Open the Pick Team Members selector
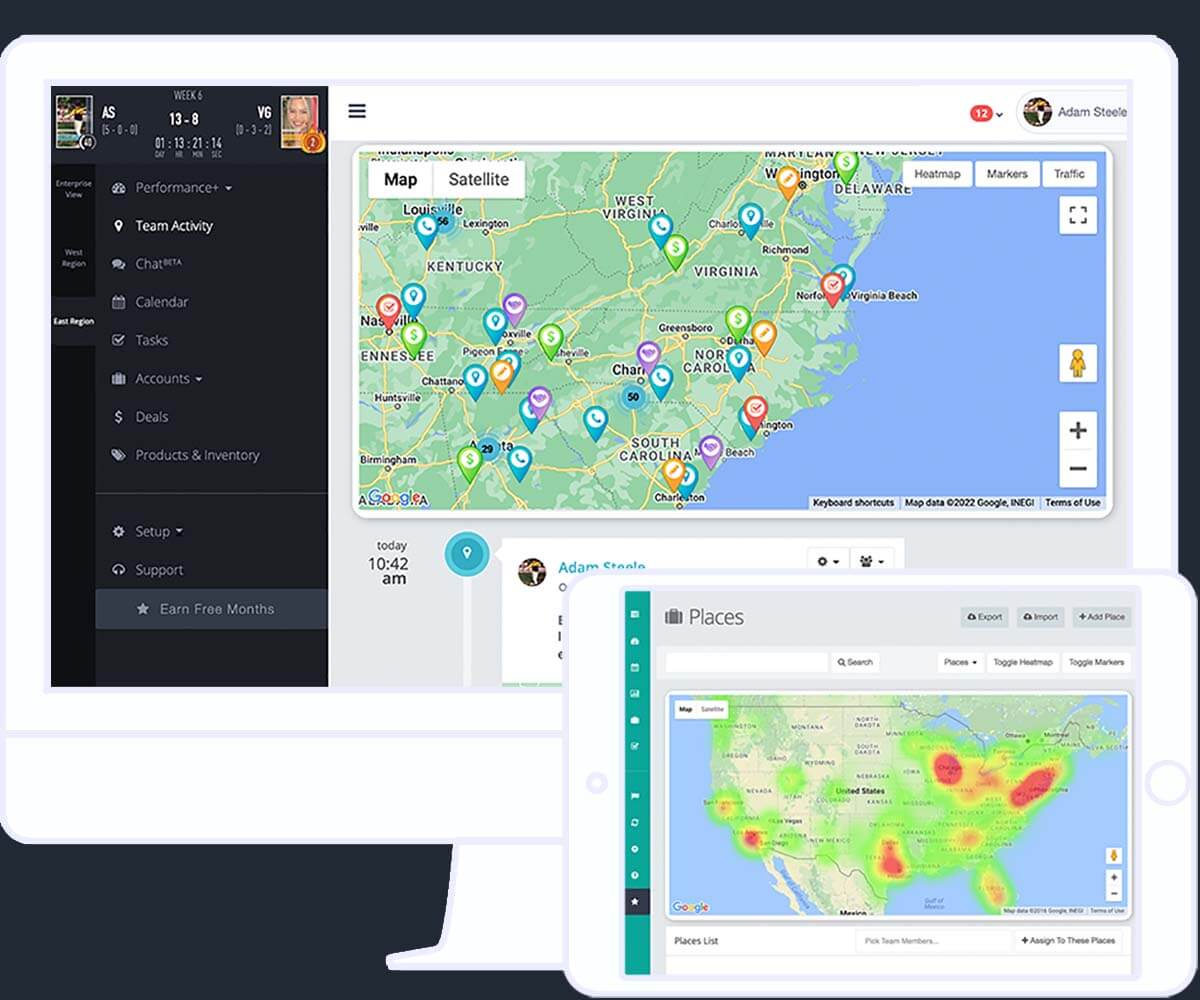The height and width of the screenshot is (1000, 1200). [x=932, y=941]
